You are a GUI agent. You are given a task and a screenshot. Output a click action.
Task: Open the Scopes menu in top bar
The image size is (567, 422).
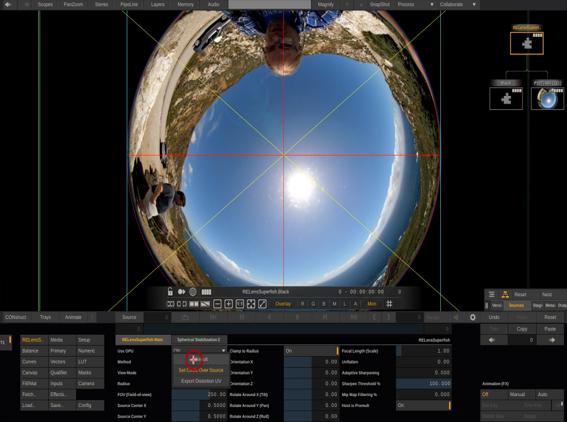point(45,4)
